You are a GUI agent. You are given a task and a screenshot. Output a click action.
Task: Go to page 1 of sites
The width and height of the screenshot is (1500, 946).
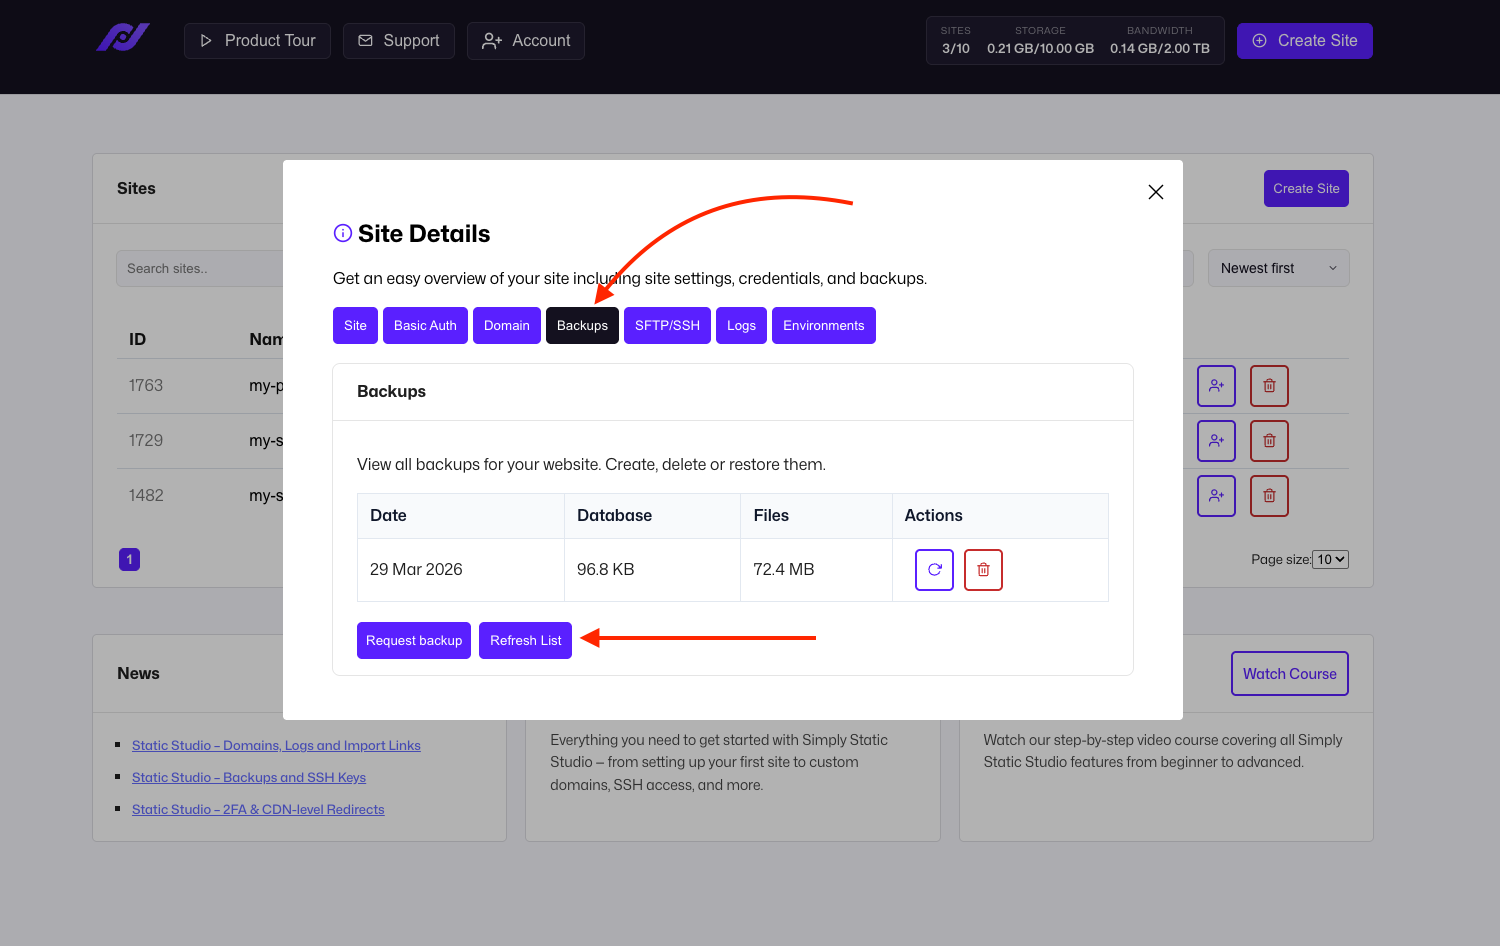click(129, 560)
